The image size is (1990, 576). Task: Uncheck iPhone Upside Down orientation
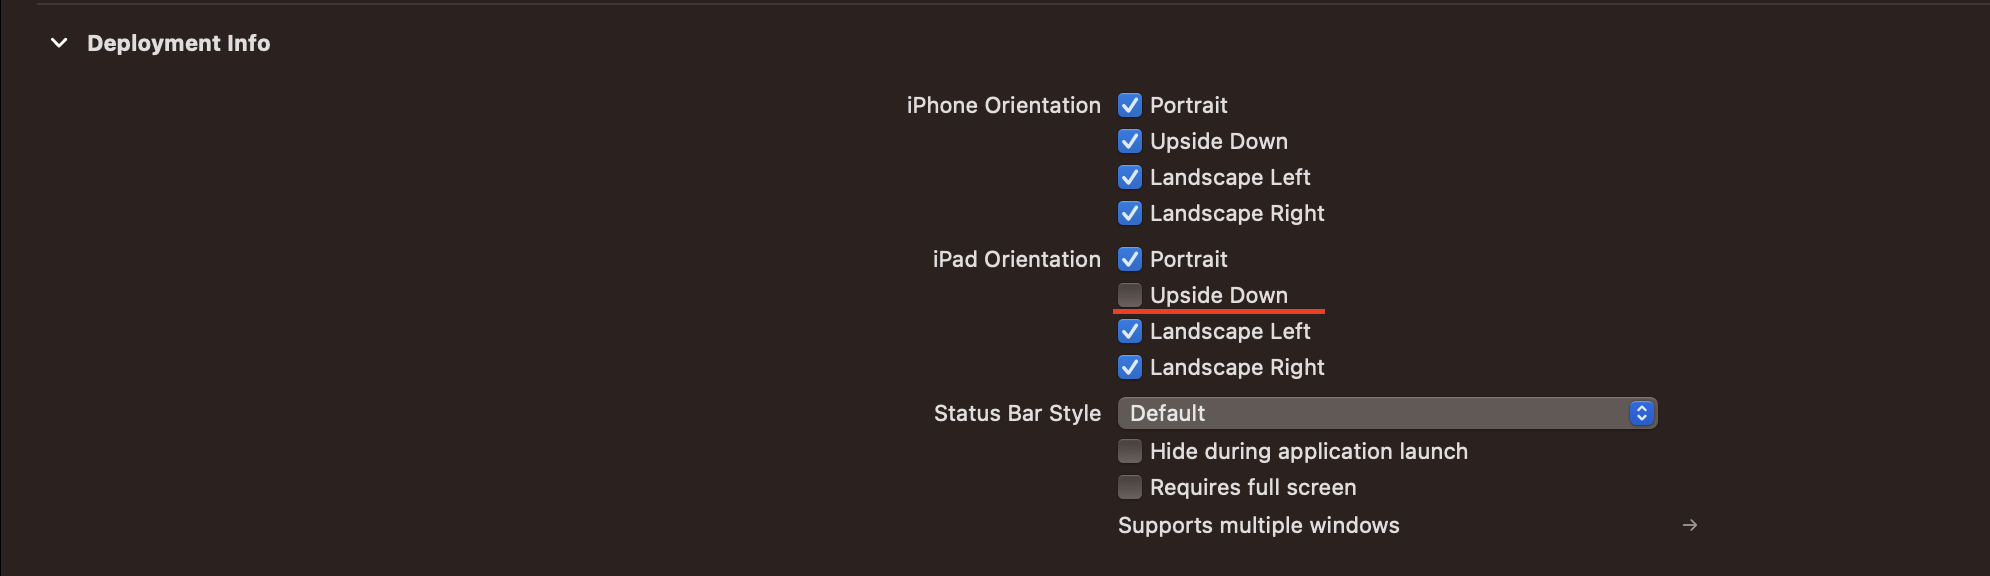(x=1130, y=141)
